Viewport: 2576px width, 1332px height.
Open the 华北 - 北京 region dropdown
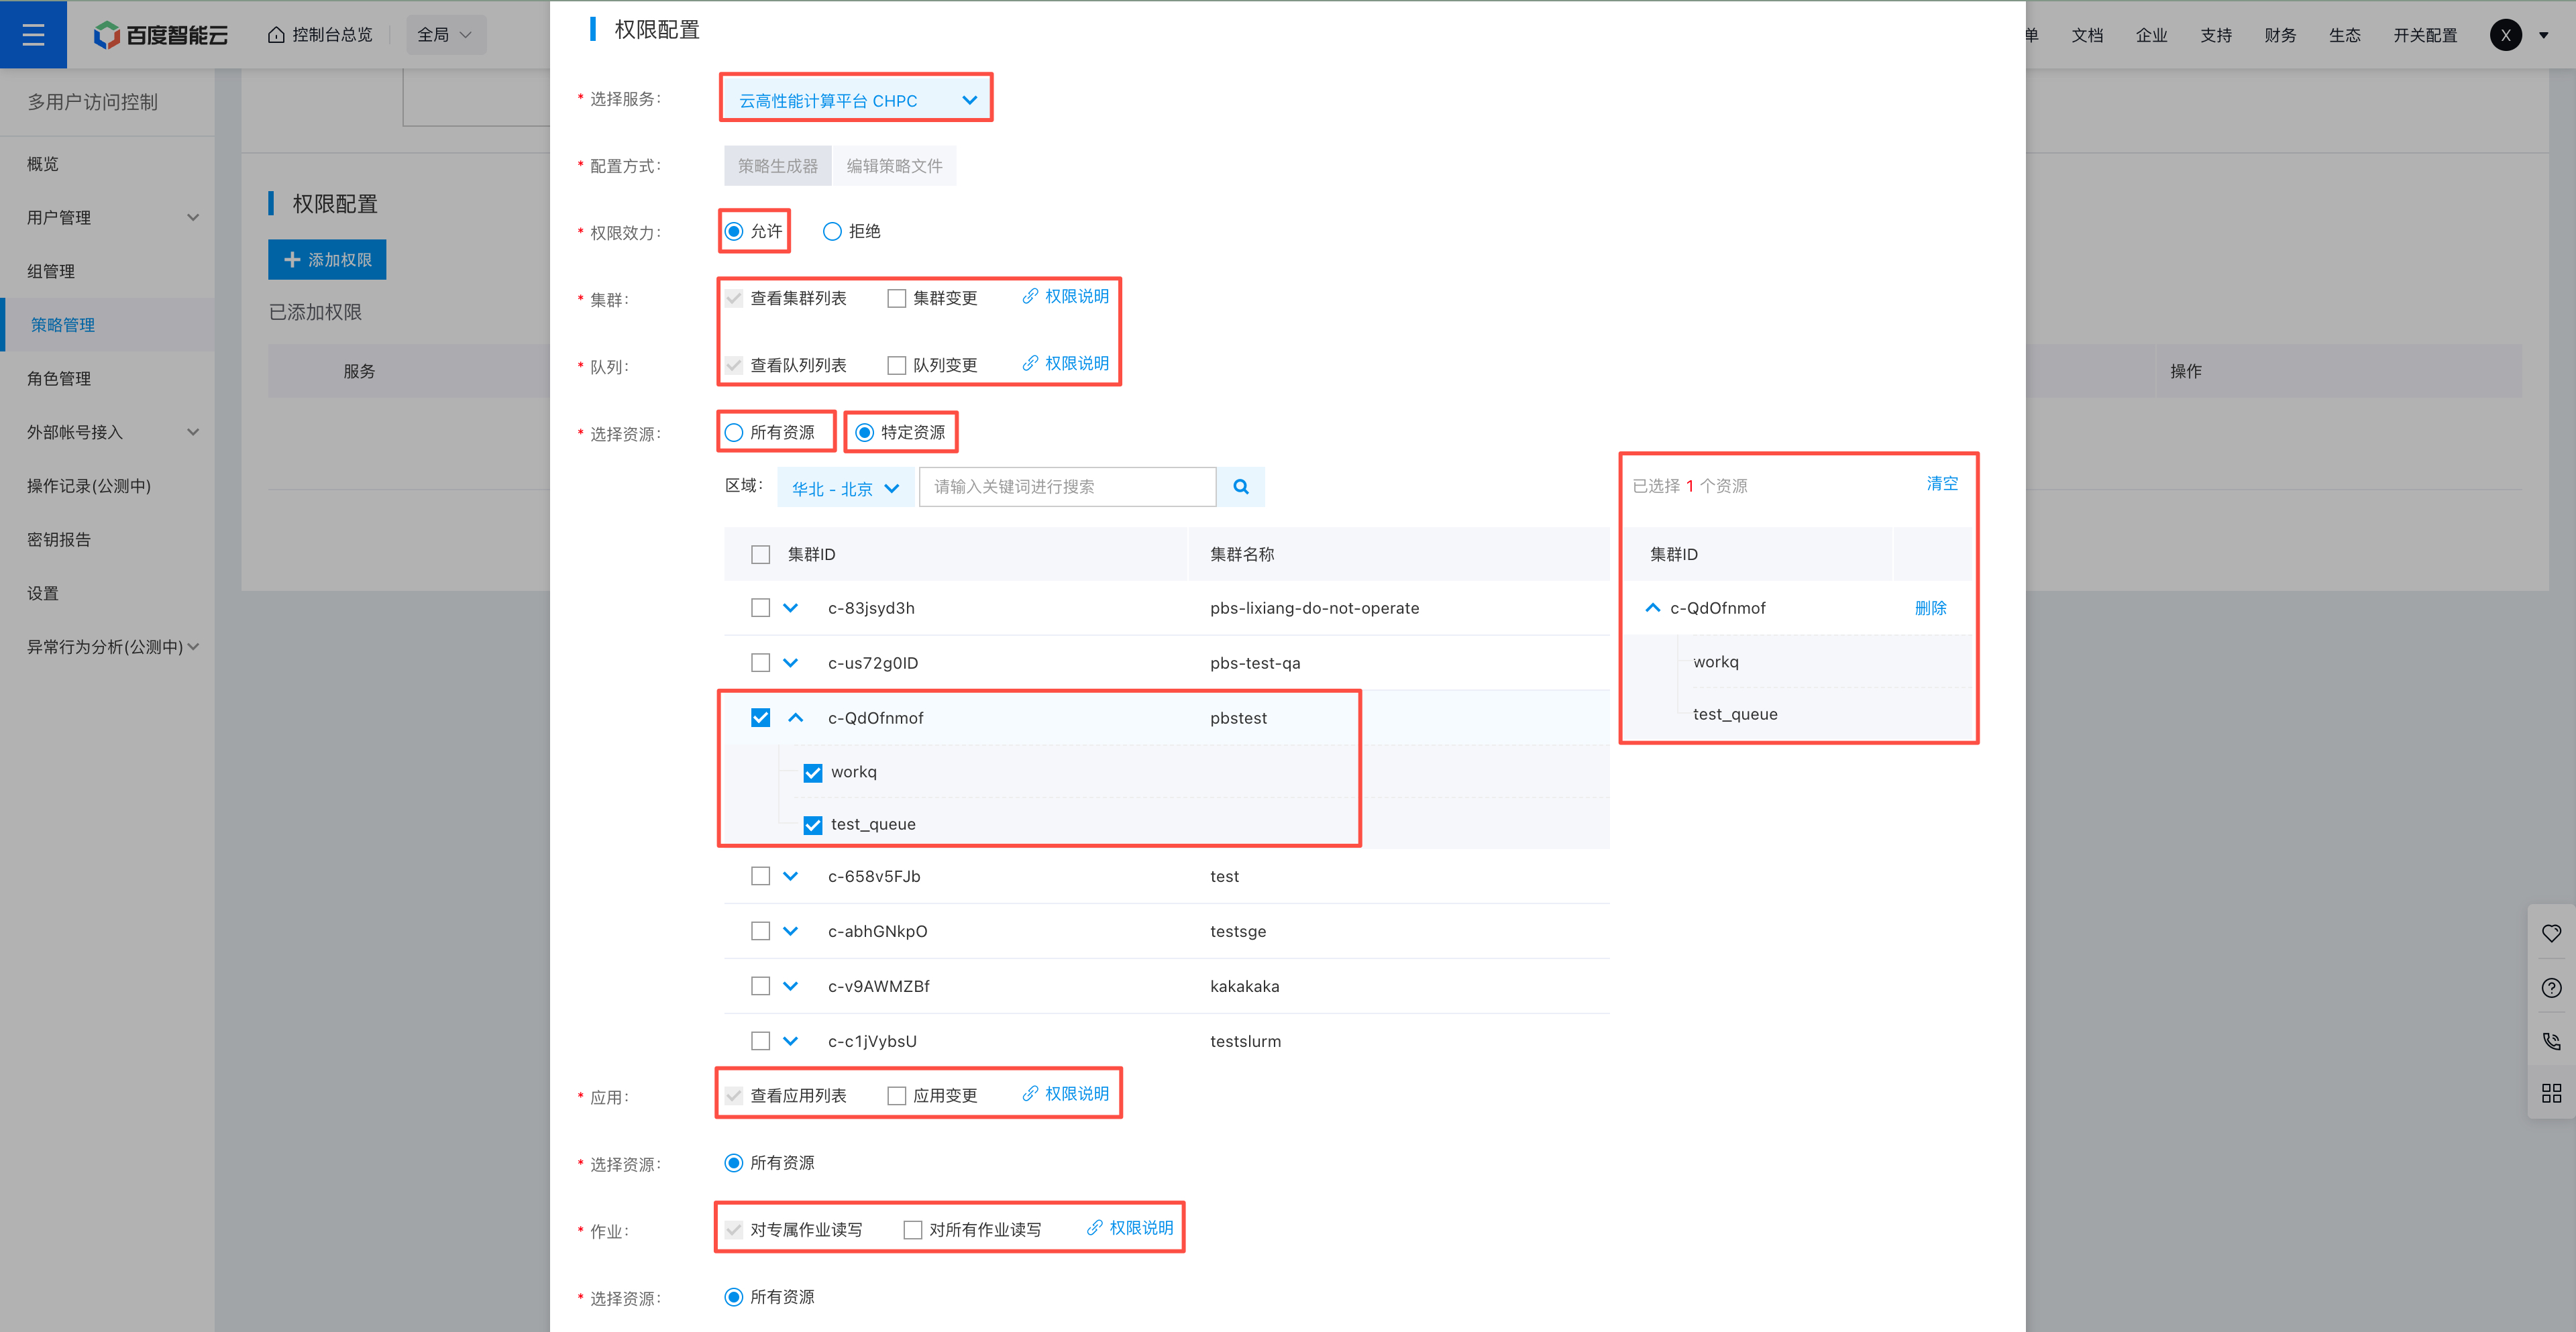point(845,488)
